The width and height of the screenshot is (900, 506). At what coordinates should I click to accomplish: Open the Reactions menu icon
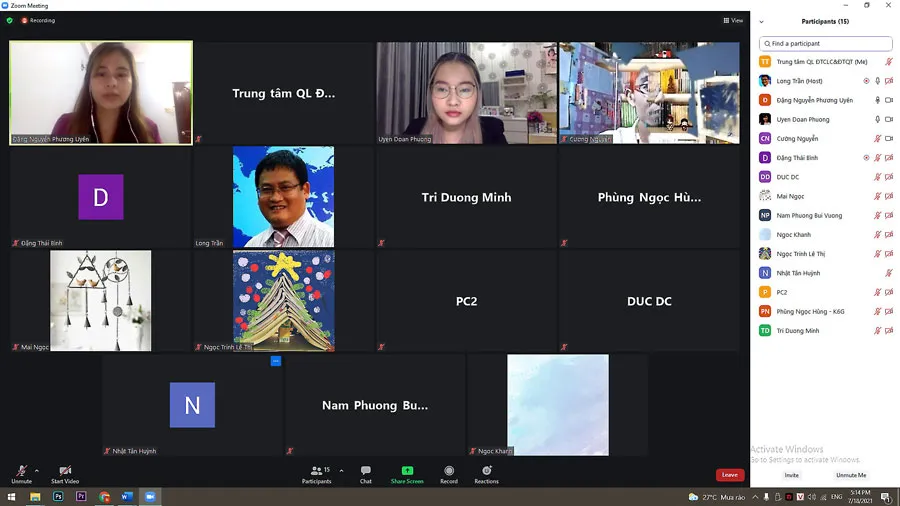(x=486, y=471)
